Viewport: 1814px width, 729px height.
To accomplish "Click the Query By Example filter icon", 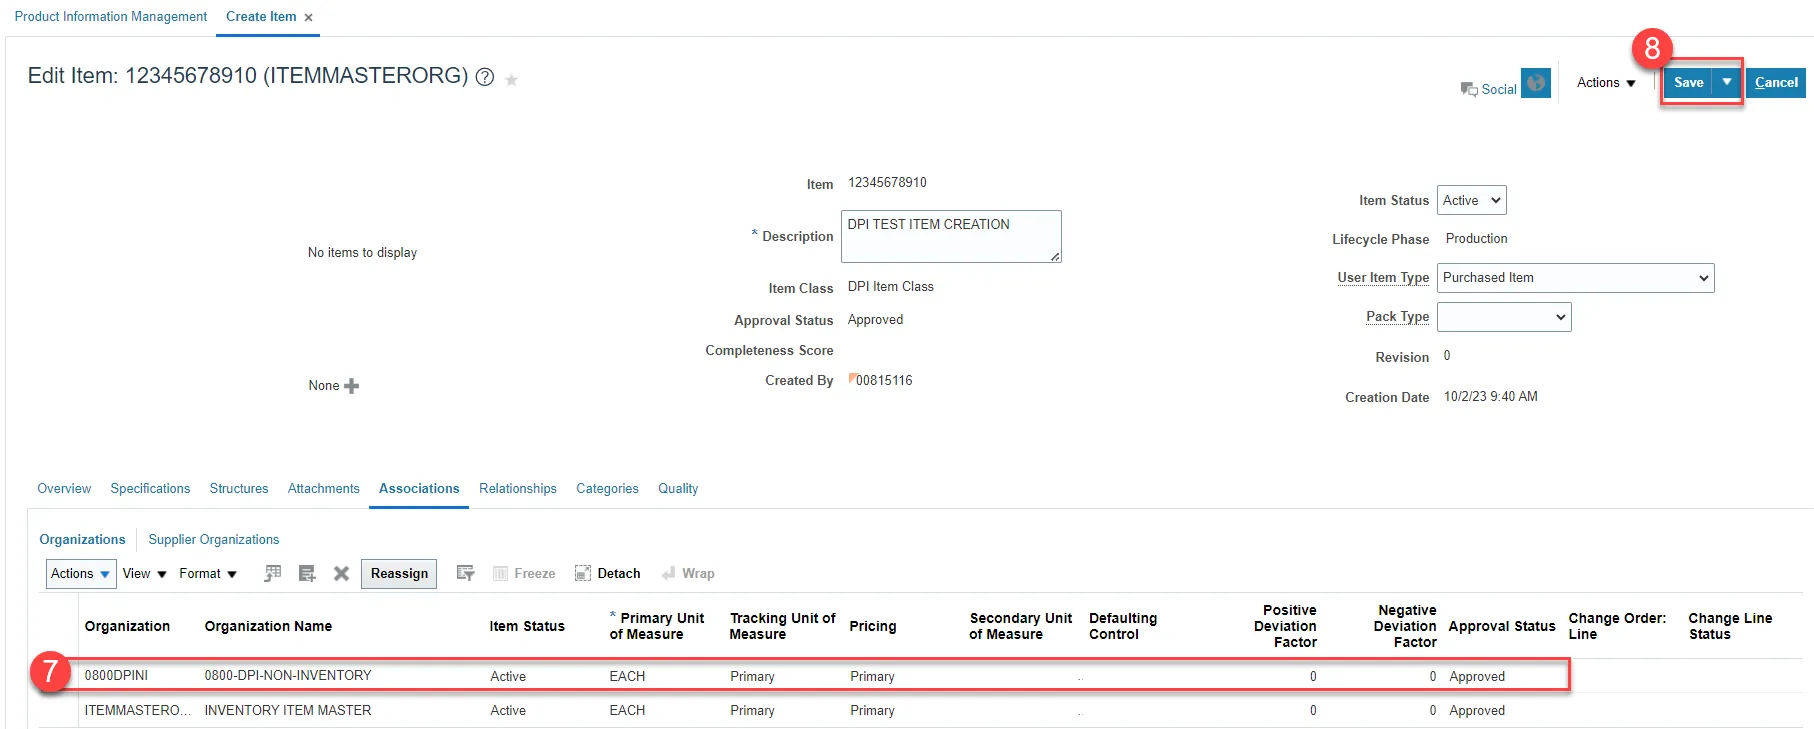I will click(465, 573).
